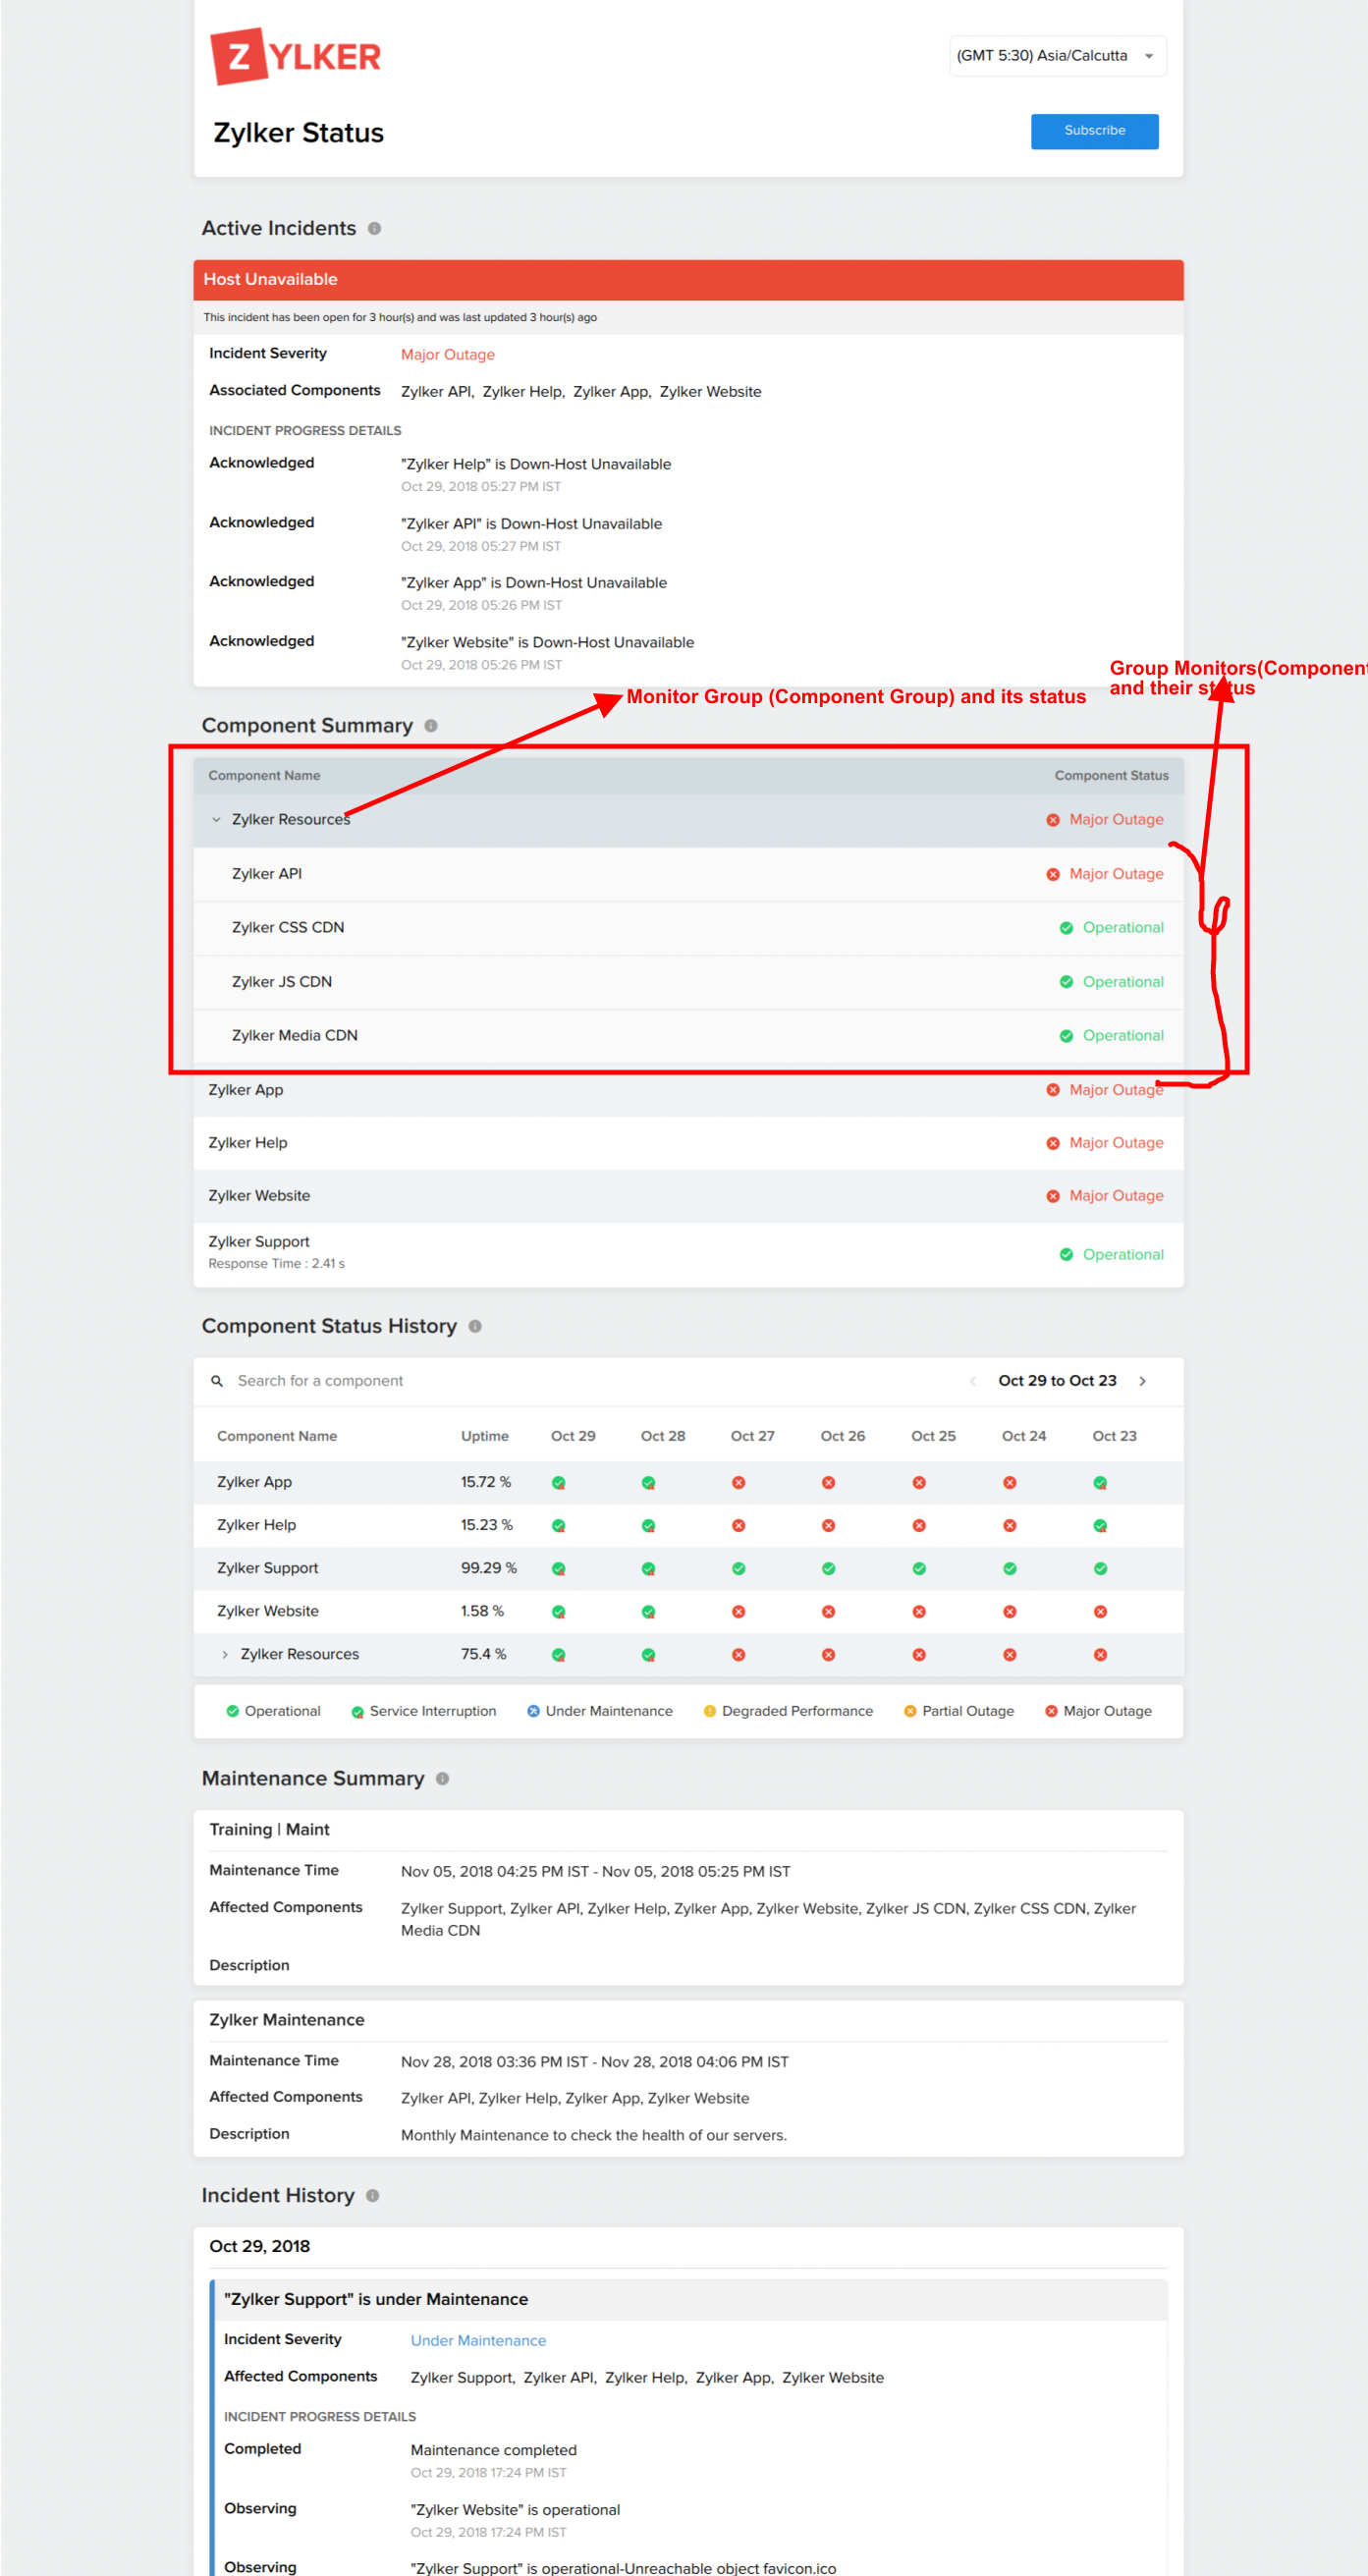Click Zylker Media CDN row name
Image resolution: width=1368 pixels, height=2576 pixels.
(x=295, y=1036)
